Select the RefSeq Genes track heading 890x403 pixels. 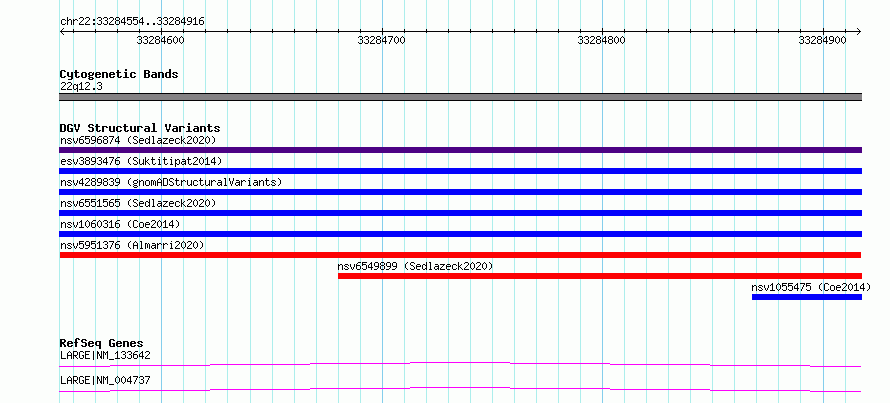[x=102, y=343]
